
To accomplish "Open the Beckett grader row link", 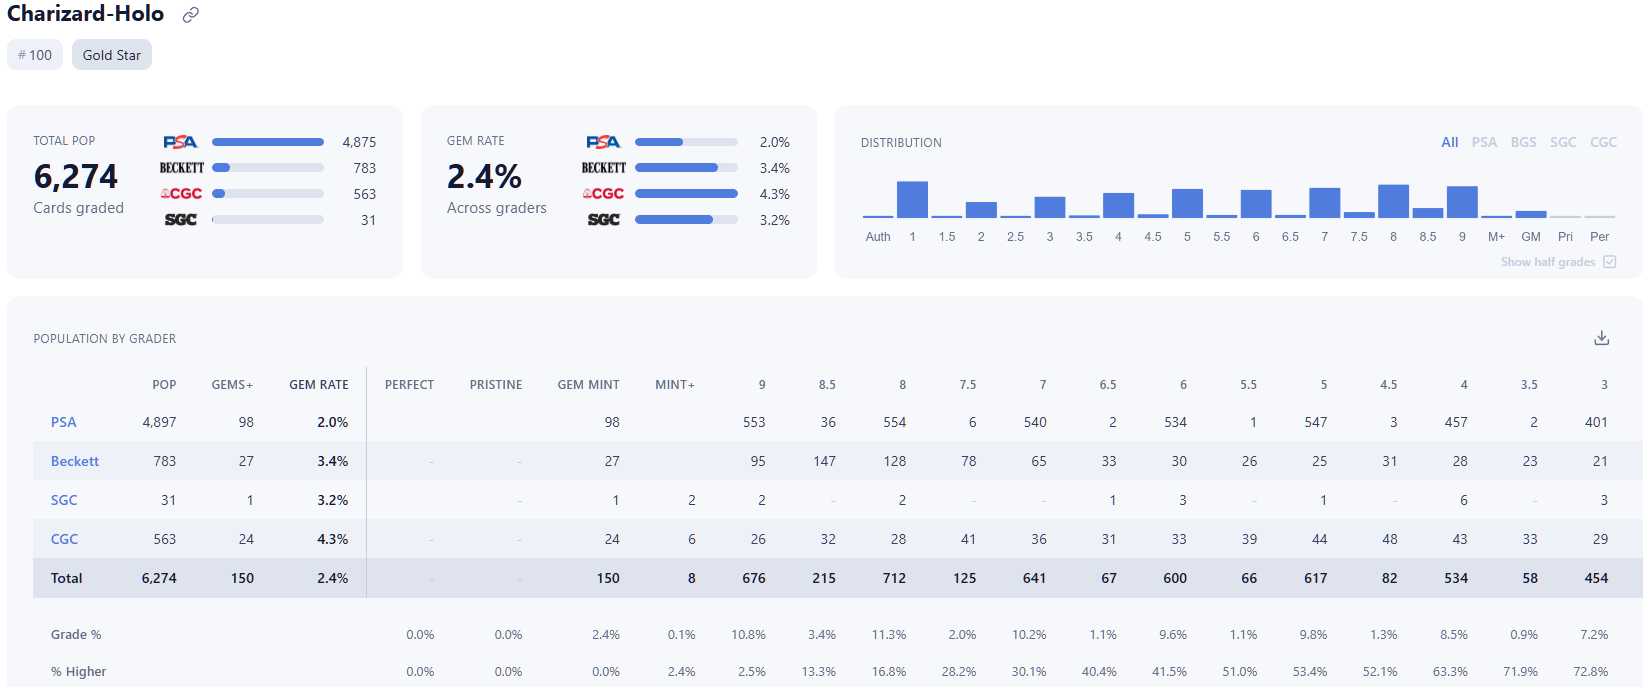I will point(75,461).
